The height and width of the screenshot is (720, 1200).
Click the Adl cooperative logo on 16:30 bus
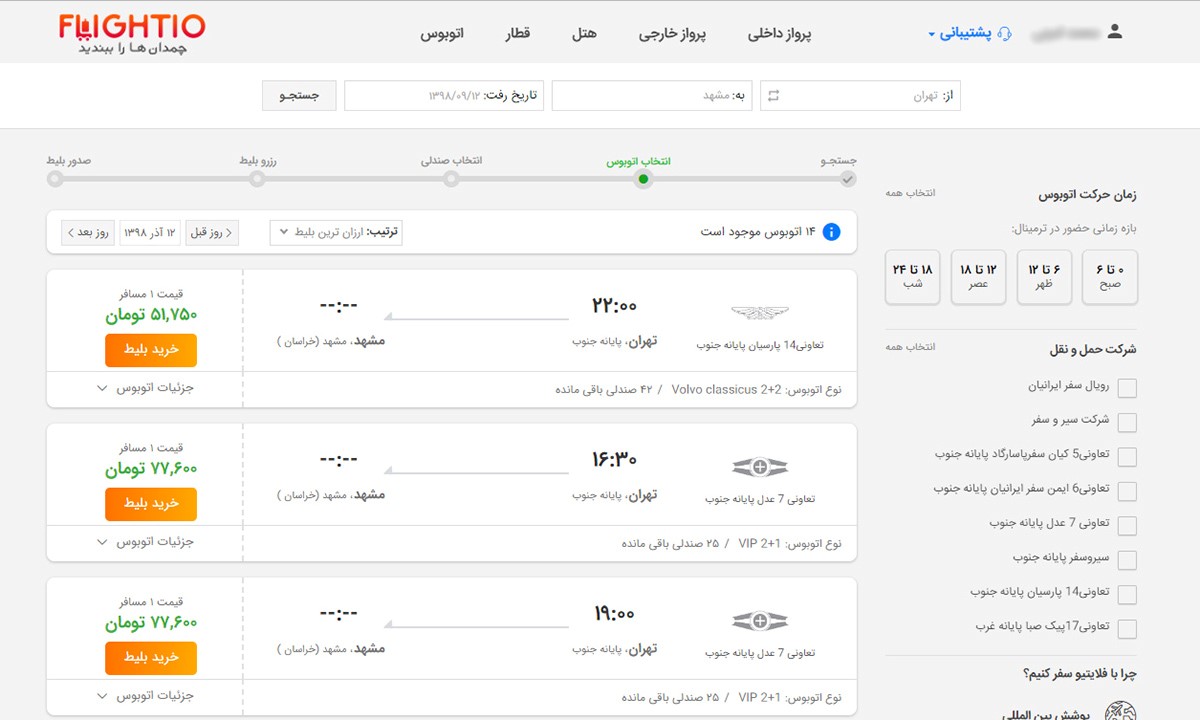(x=760, y=467)
